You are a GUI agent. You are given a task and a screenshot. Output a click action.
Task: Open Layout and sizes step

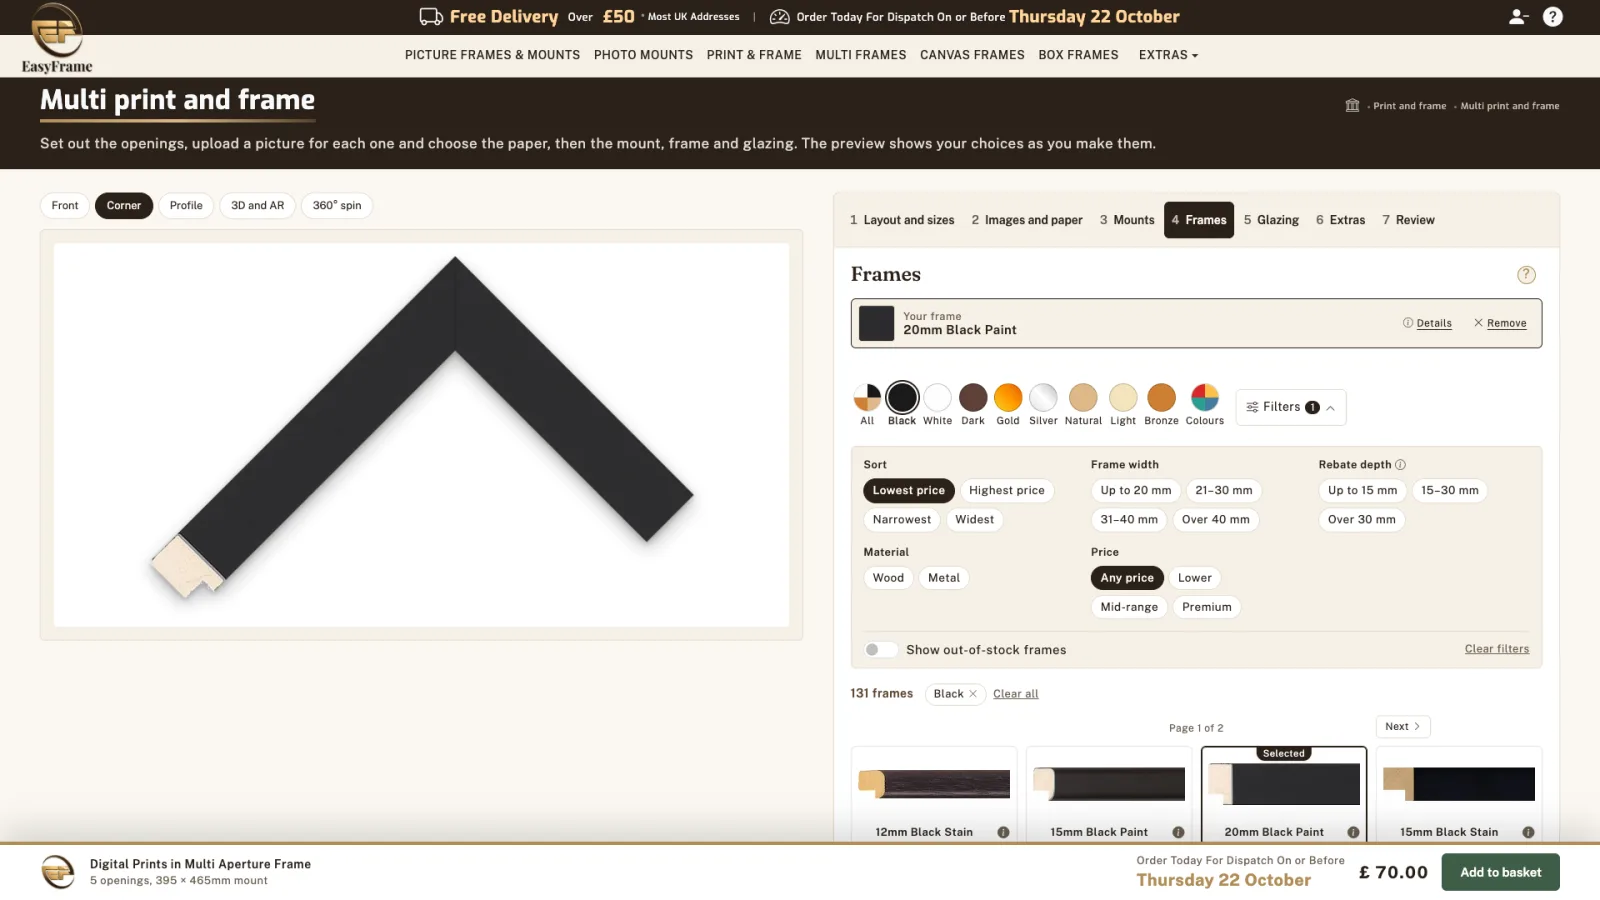(x=902, y=220)
